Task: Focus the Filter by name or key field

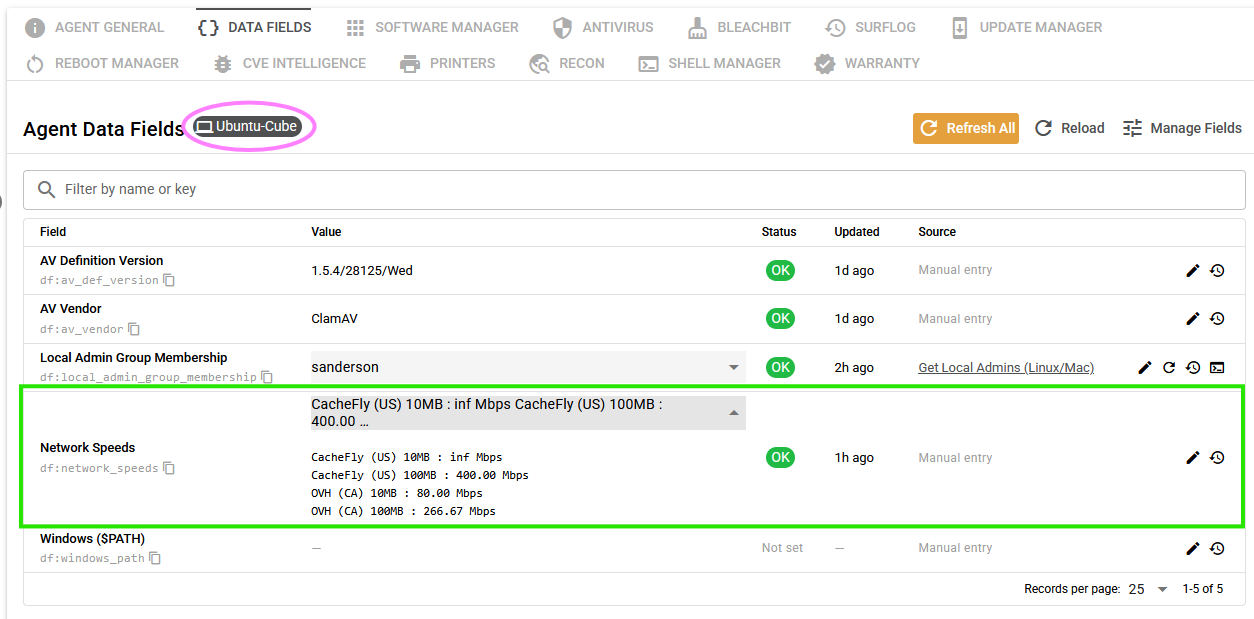Action: [635, 189]
